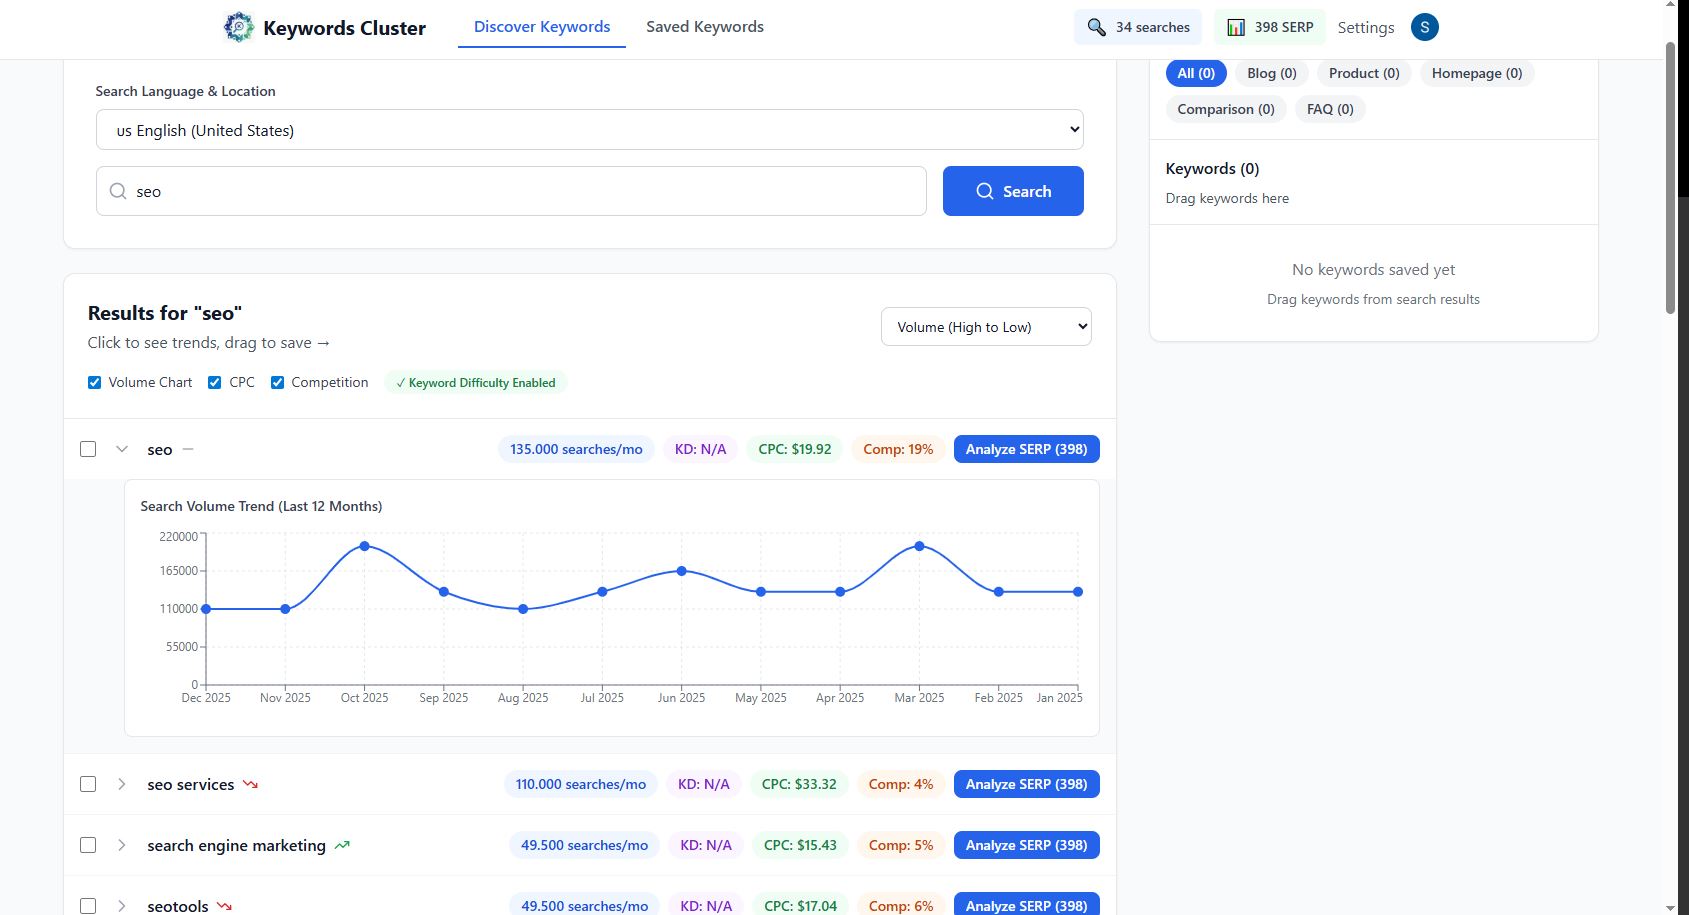The width and height of the screenshot is (1689, 915).
Task: Select the Blog (0) filter tab
Action: pos(1271,73)
